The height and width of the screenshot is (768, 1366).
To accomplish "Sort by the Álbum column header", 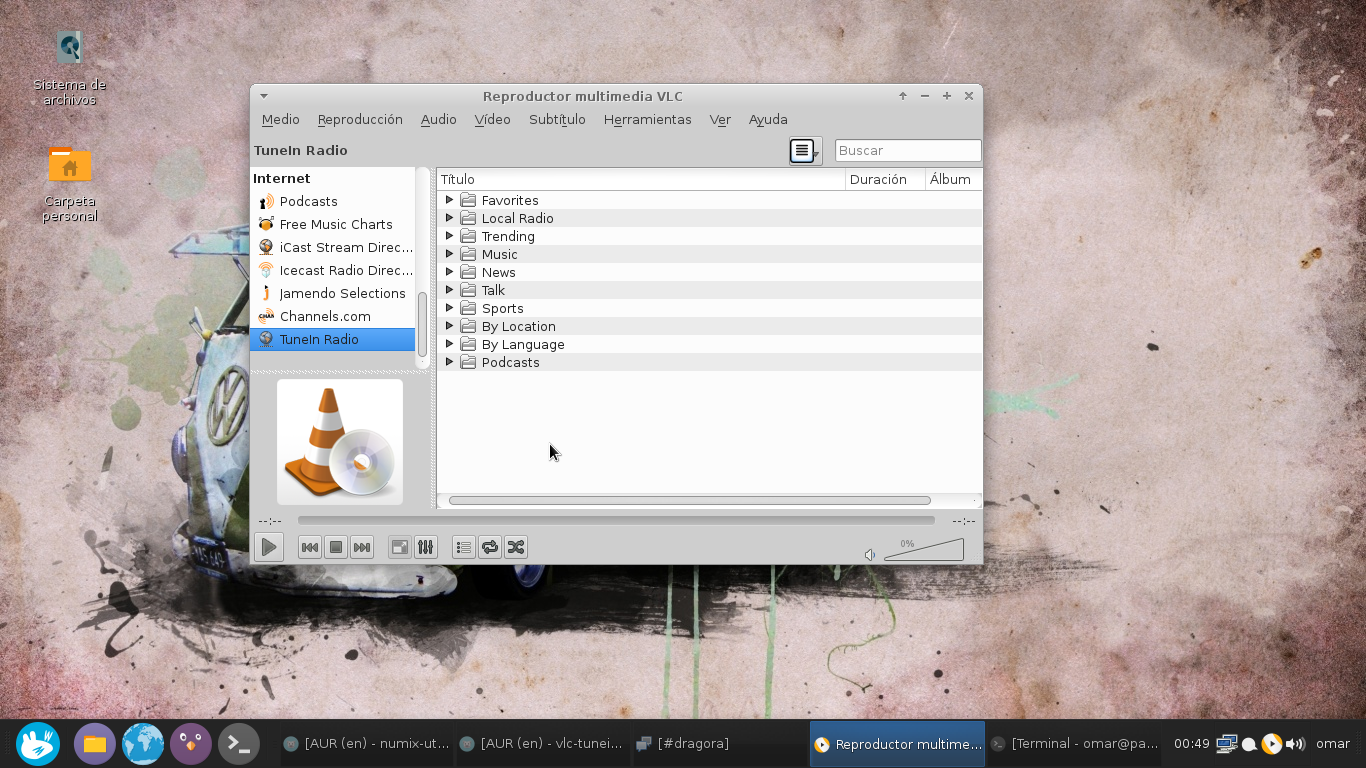I will click(954, 179).
